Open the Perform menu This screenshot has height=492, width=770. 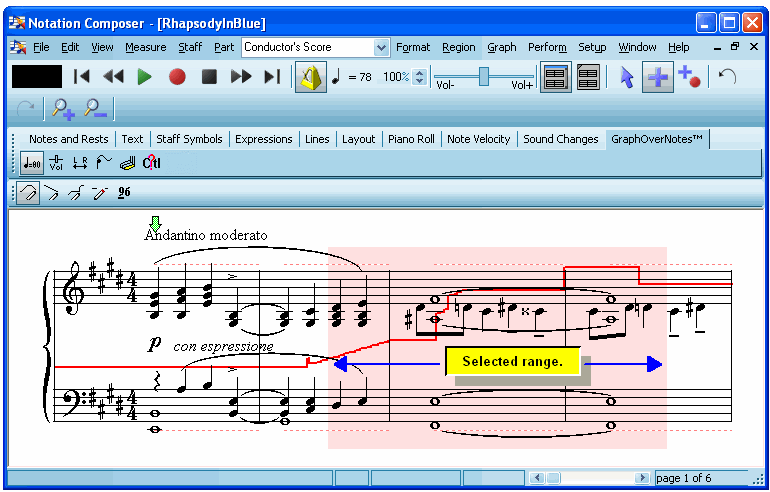click(x=547, y=47)
